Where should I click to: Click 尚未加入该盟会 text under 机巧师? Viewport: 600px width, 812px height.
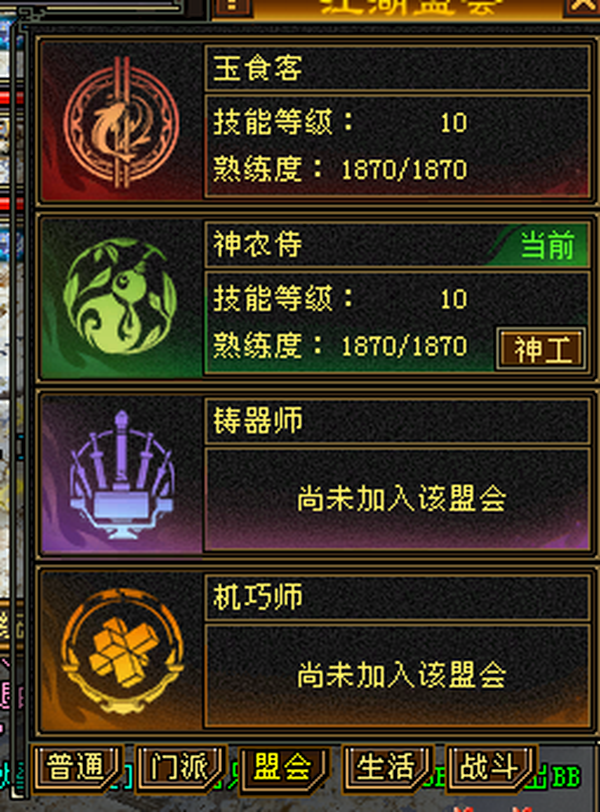pyautogui.click(x=401, y=675)
